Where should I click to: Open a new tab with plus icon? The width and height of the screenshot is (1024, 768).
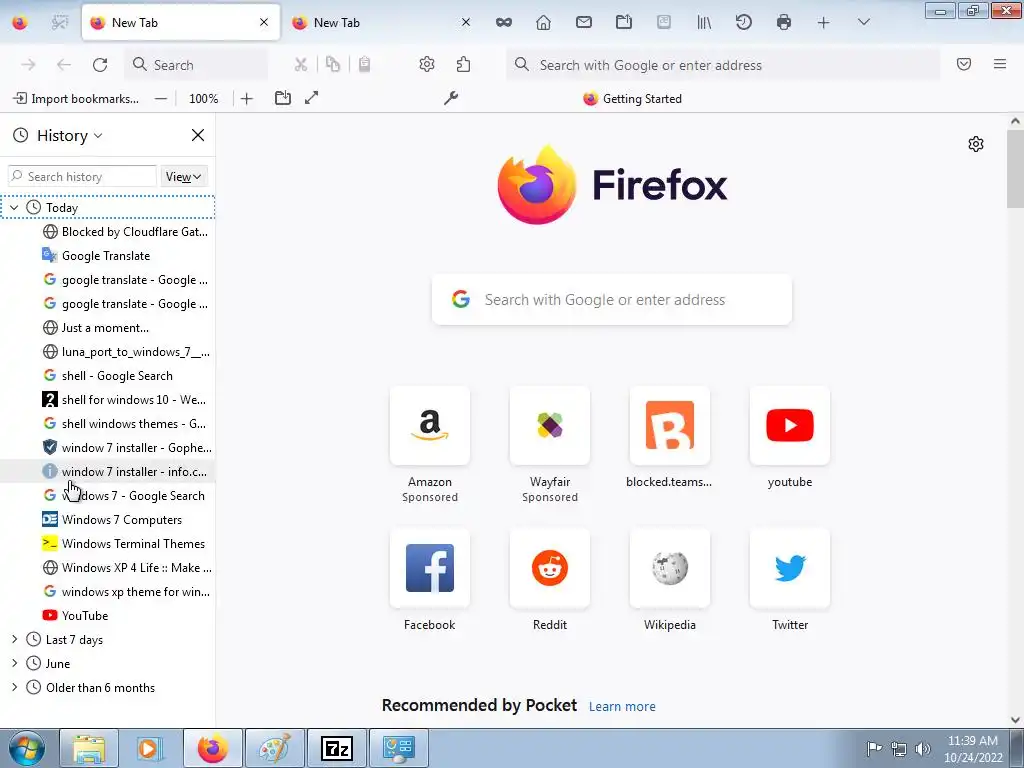[824, 23]
